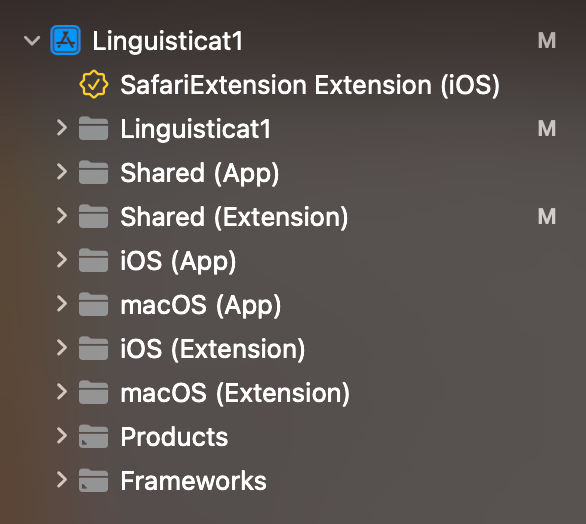
Task: Expand the iOS (Extension) disclosure chevron
Action: 62,348
